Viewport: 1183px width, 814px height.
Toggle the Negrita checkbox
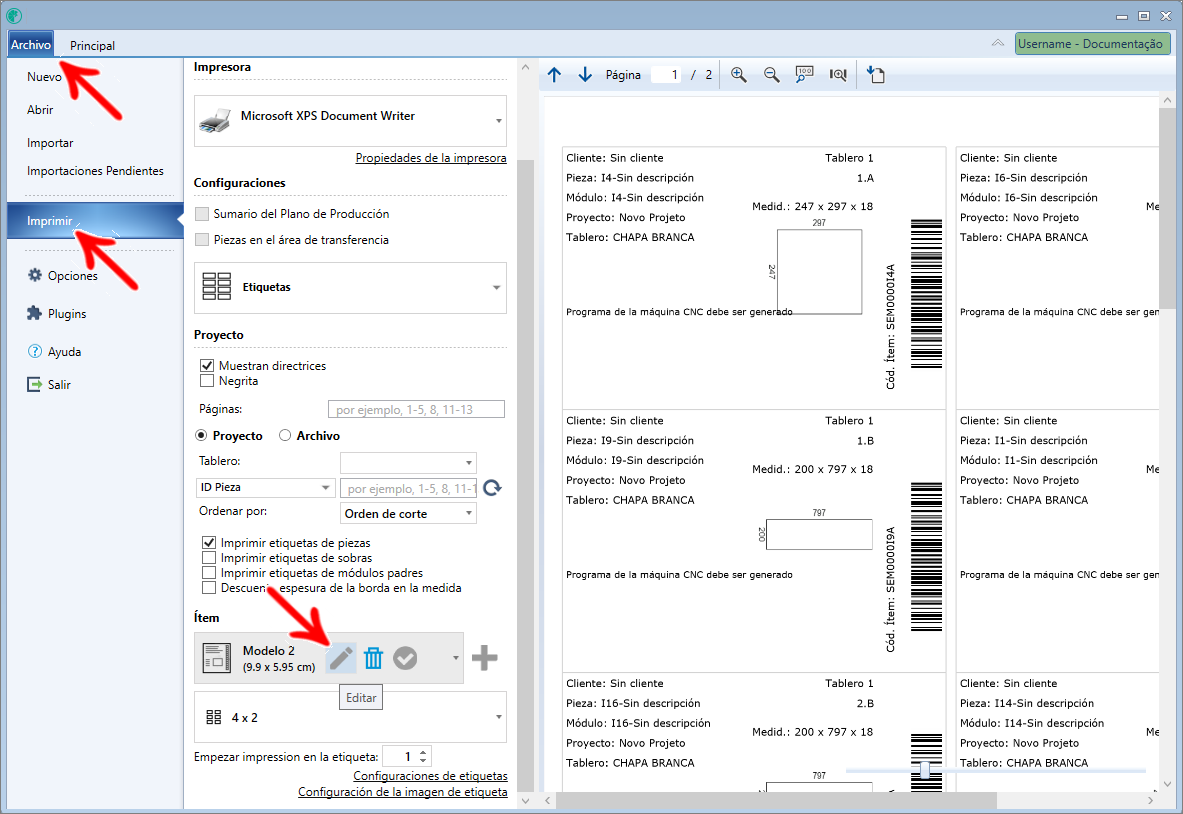[208, 381]
